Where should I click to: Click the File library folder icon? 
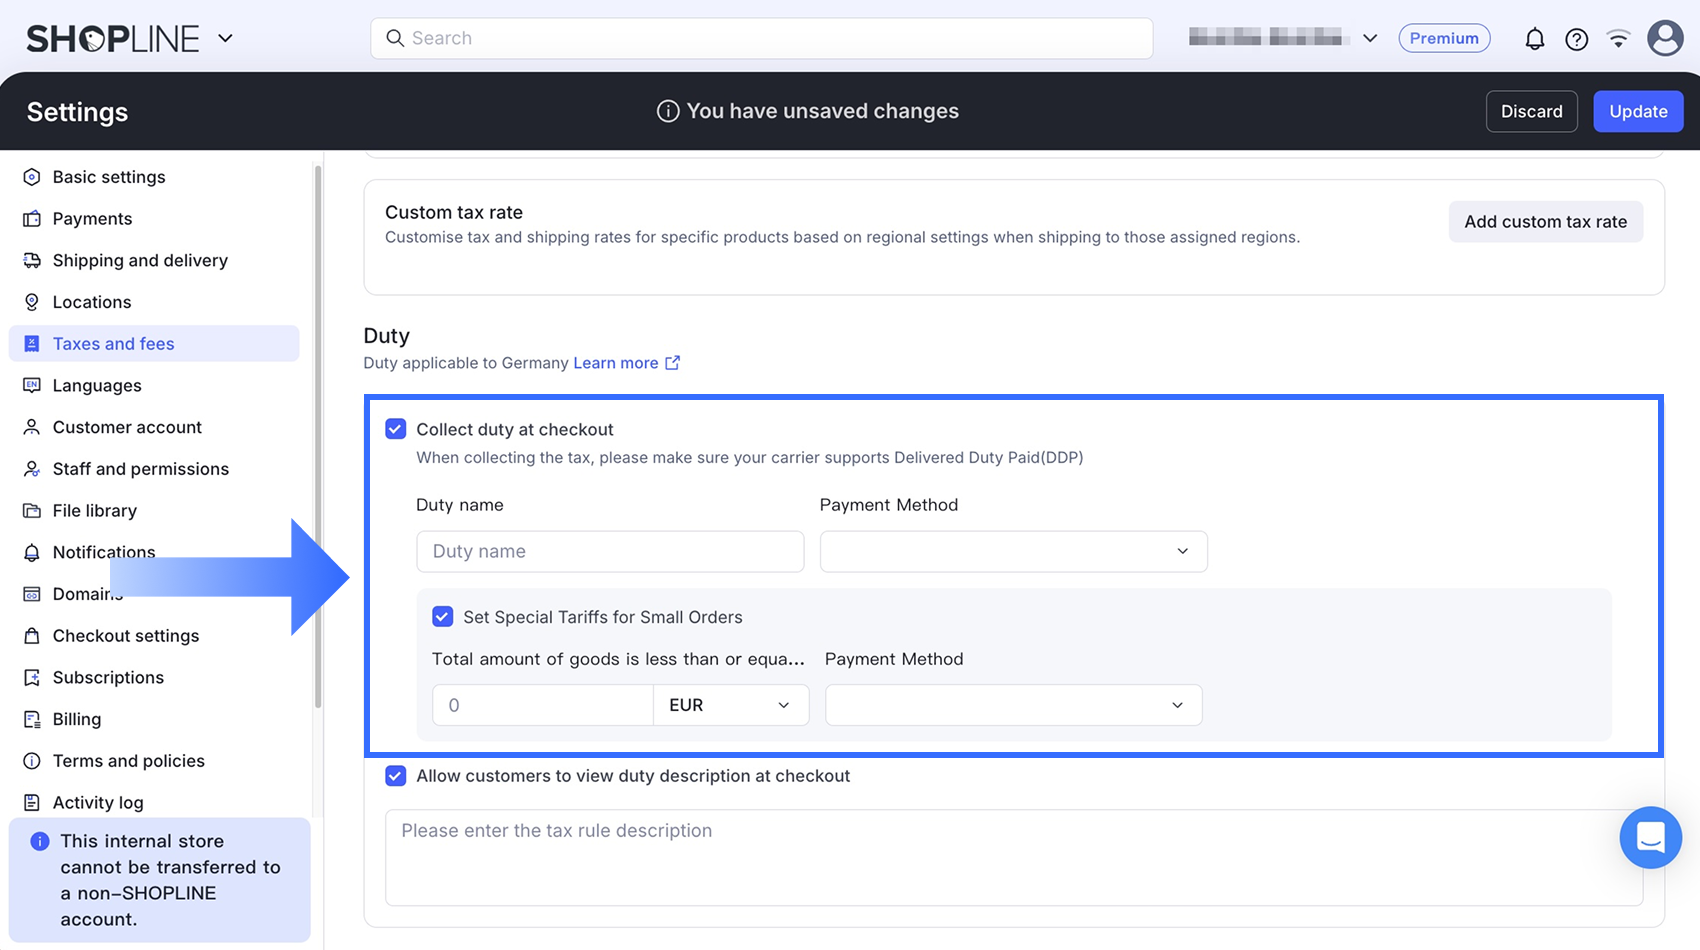point(32,511)
